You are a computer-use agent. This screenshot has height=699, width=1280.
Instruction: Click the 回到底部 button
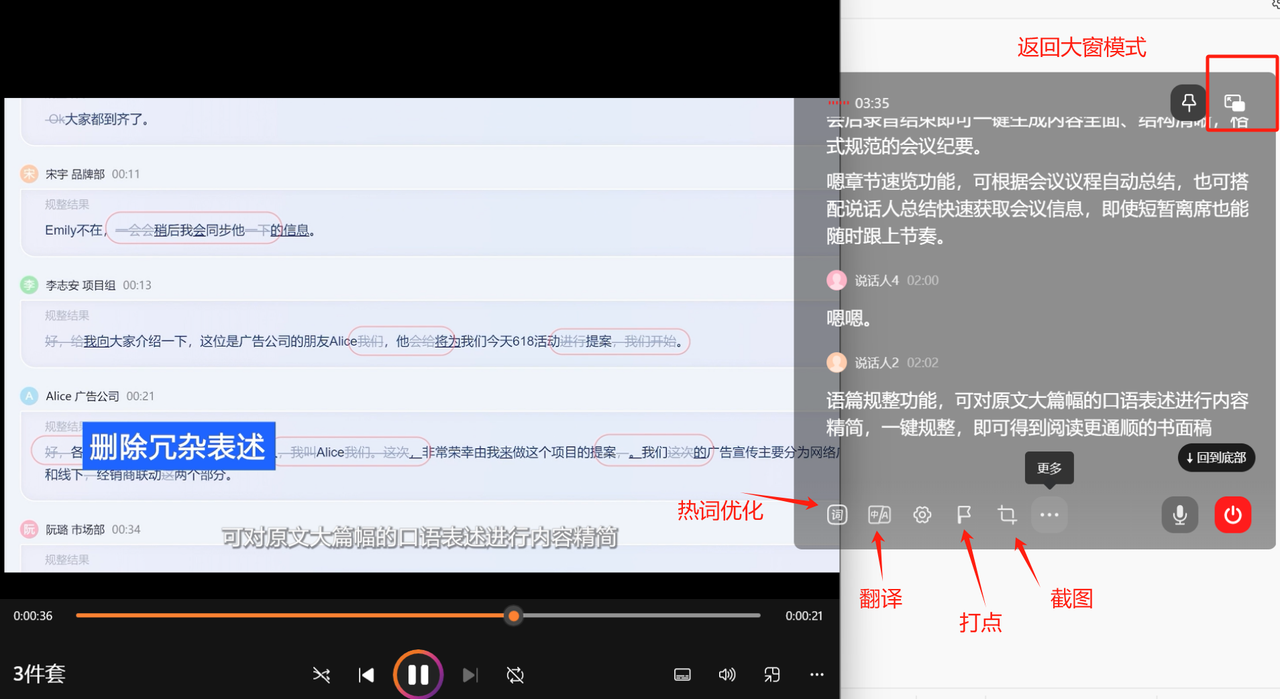click(1216, 458)
